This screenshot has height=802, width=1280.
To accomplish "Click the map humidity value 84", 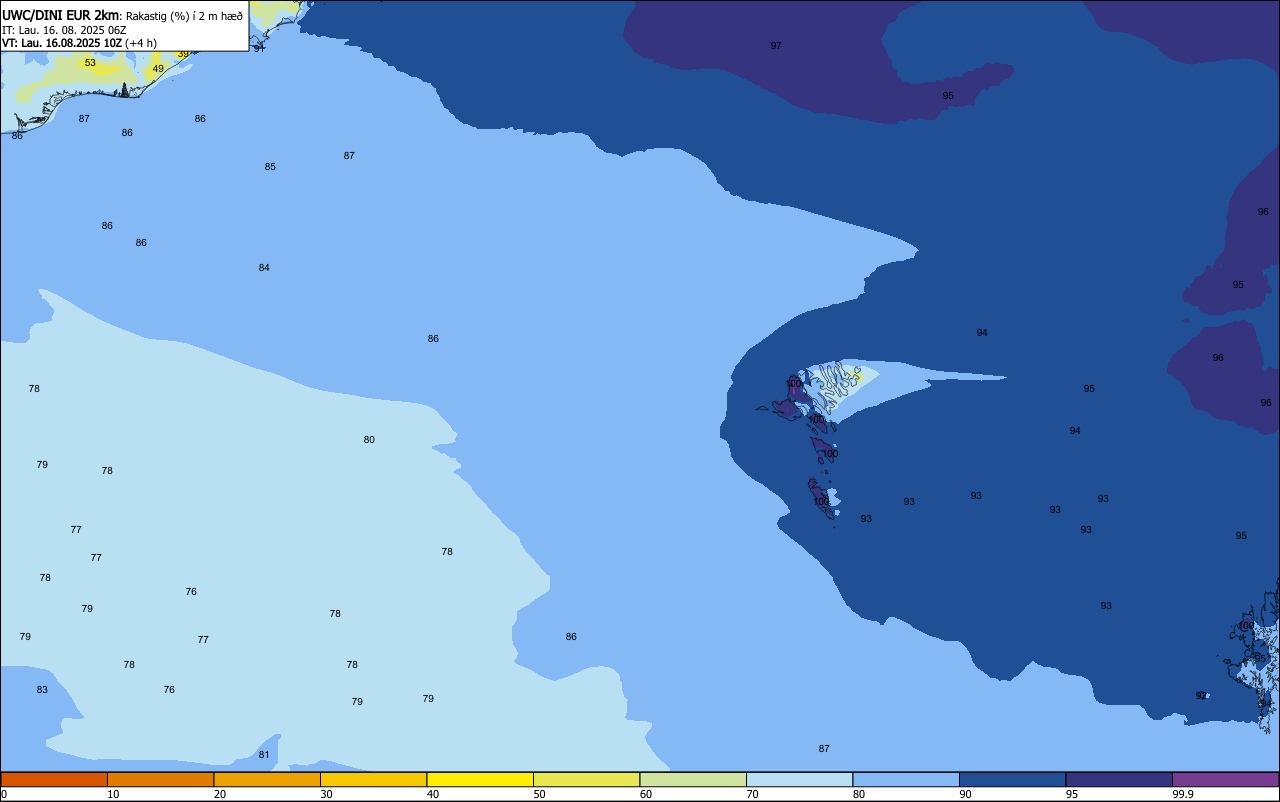I will click(264, 268).
